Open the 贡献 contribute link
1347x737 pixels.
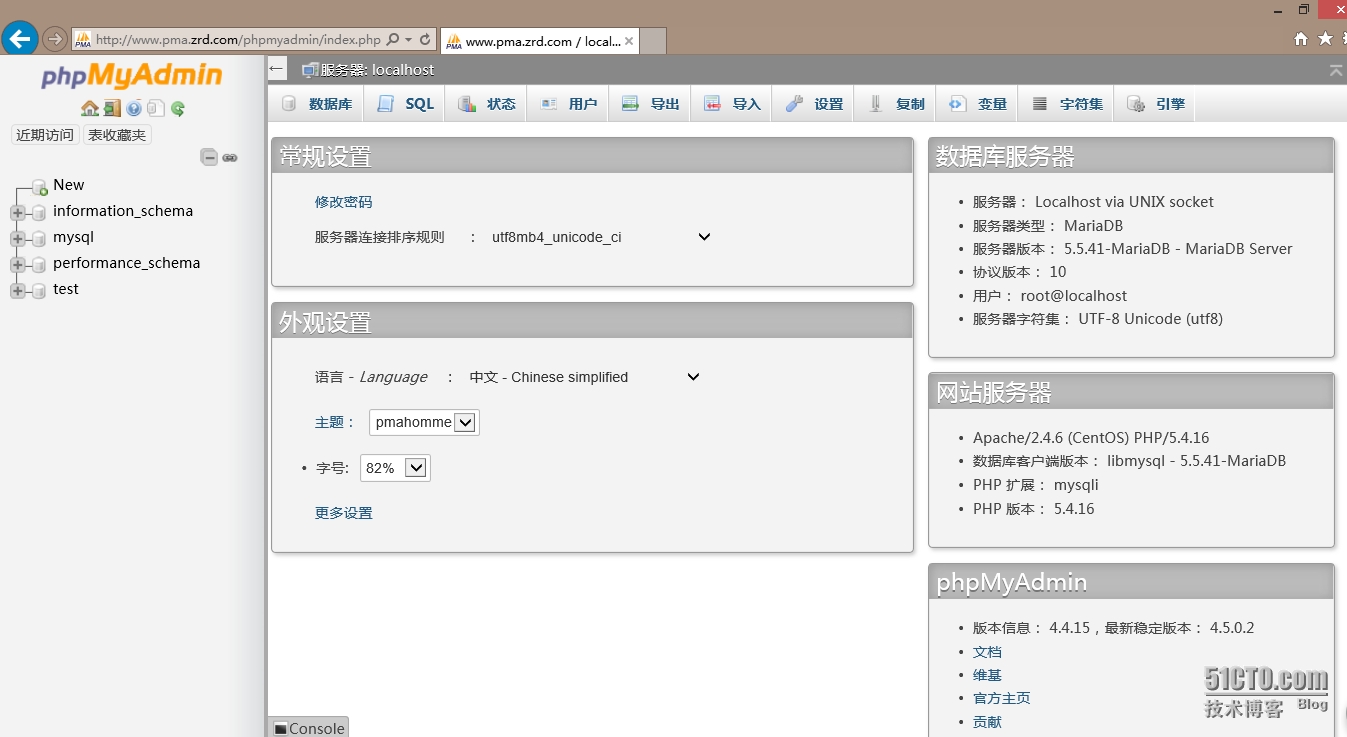(987, 722)
